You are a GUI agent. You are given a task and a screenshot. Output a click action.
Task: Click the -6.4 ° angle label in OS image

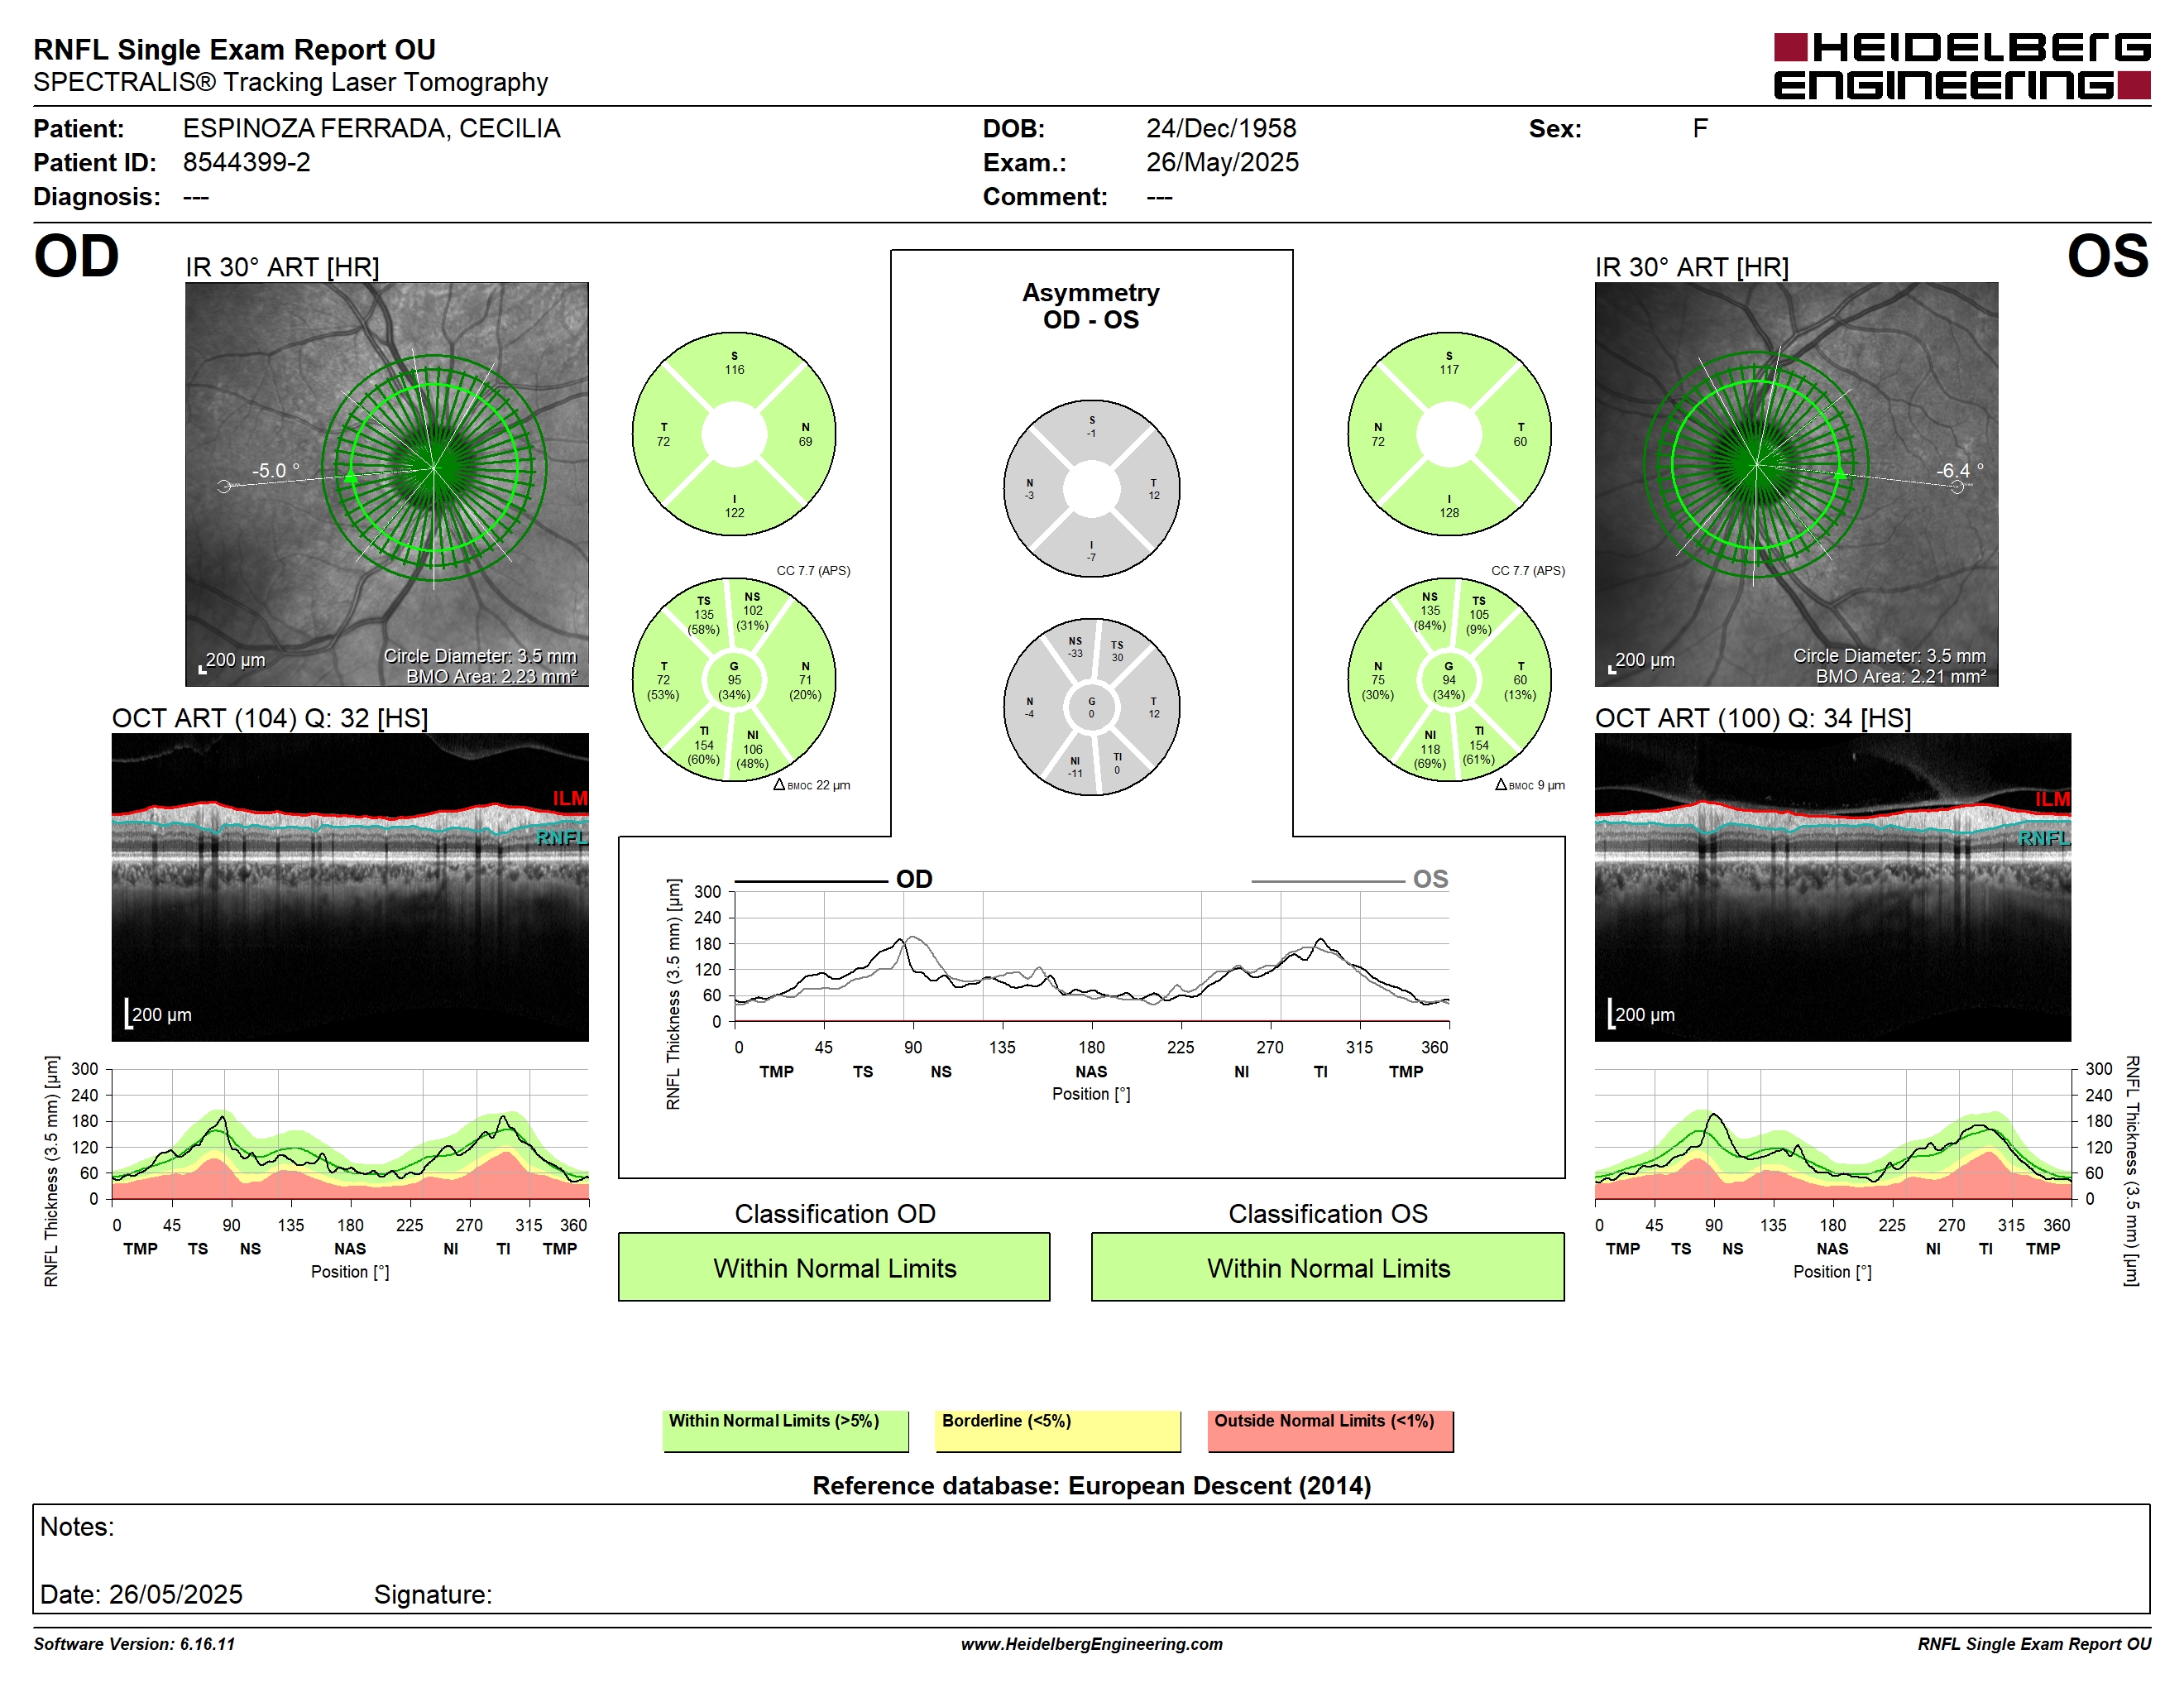pyautogui.click(x=1960, y=470)
